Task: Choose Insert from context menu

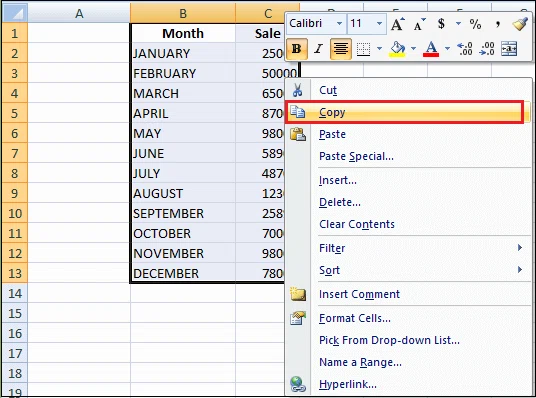Action: tap(408, 180)
